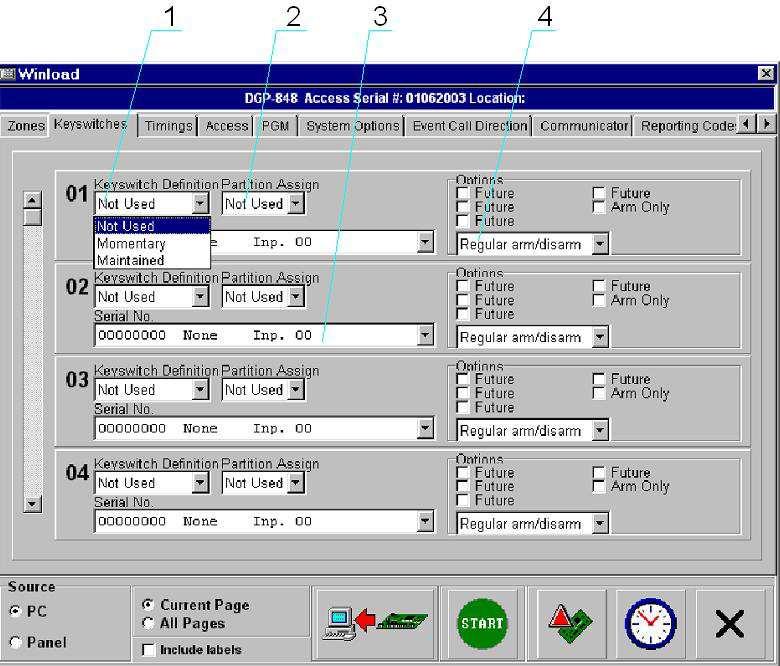Open Serial No. dropdown for keyswitch 01

tap(425, 242)
